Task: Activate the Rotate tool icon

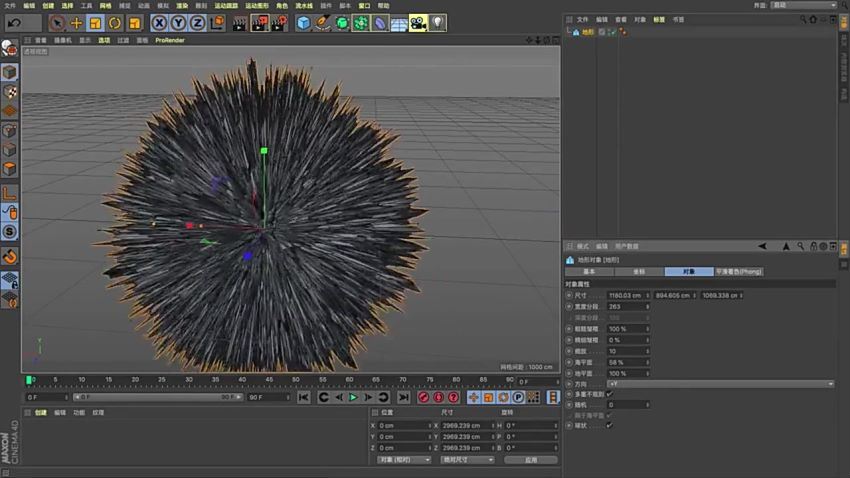Action: point(115,23)
